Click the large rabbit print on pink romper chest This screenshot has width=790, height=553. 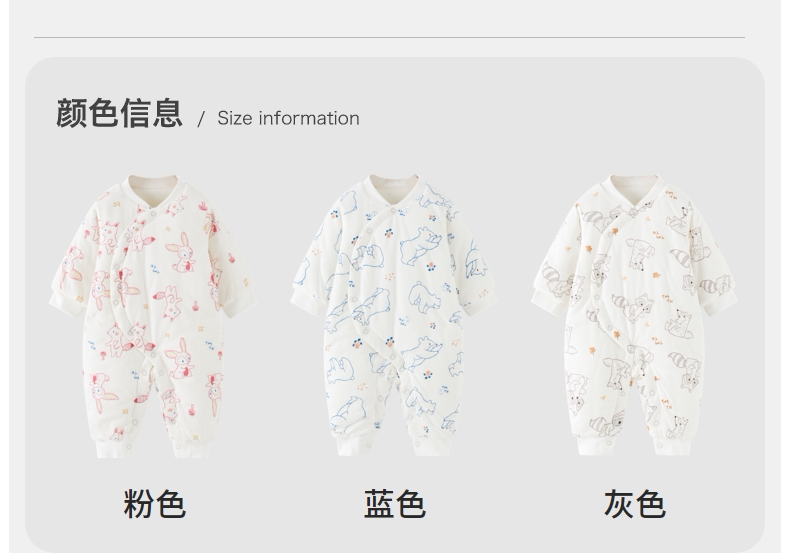(181, 252)
